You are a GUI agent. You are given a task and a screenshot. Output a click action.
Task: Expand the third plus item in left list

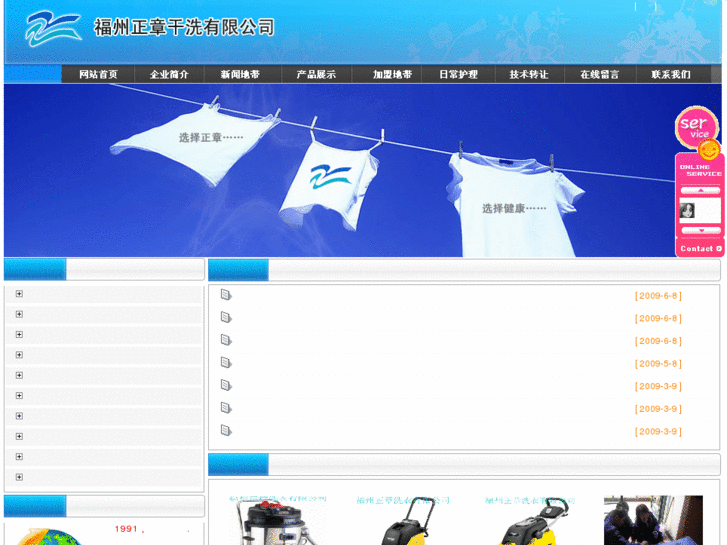pyautogui.click(x=19, y=334)
